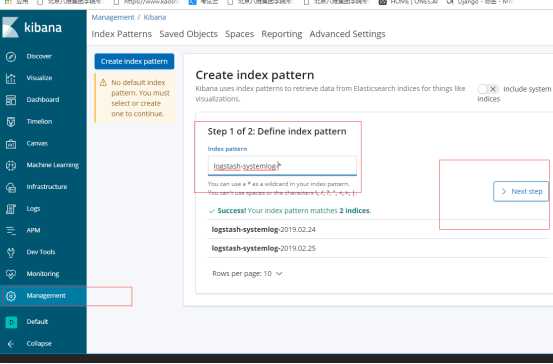Click the Create index pattern heading
The image size is (553, 364).
click(x=255, y=75)
